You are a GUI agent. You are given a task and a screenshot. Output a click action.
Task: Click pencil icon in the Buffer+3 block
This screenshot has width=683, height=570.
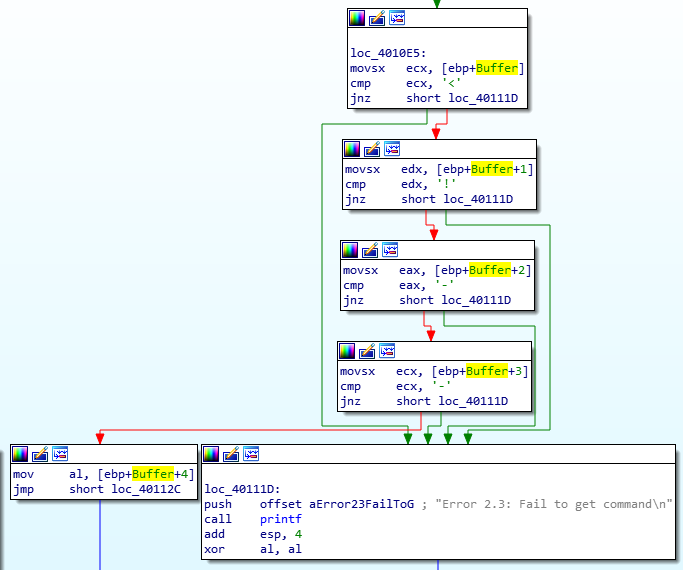tap(367, 351)
